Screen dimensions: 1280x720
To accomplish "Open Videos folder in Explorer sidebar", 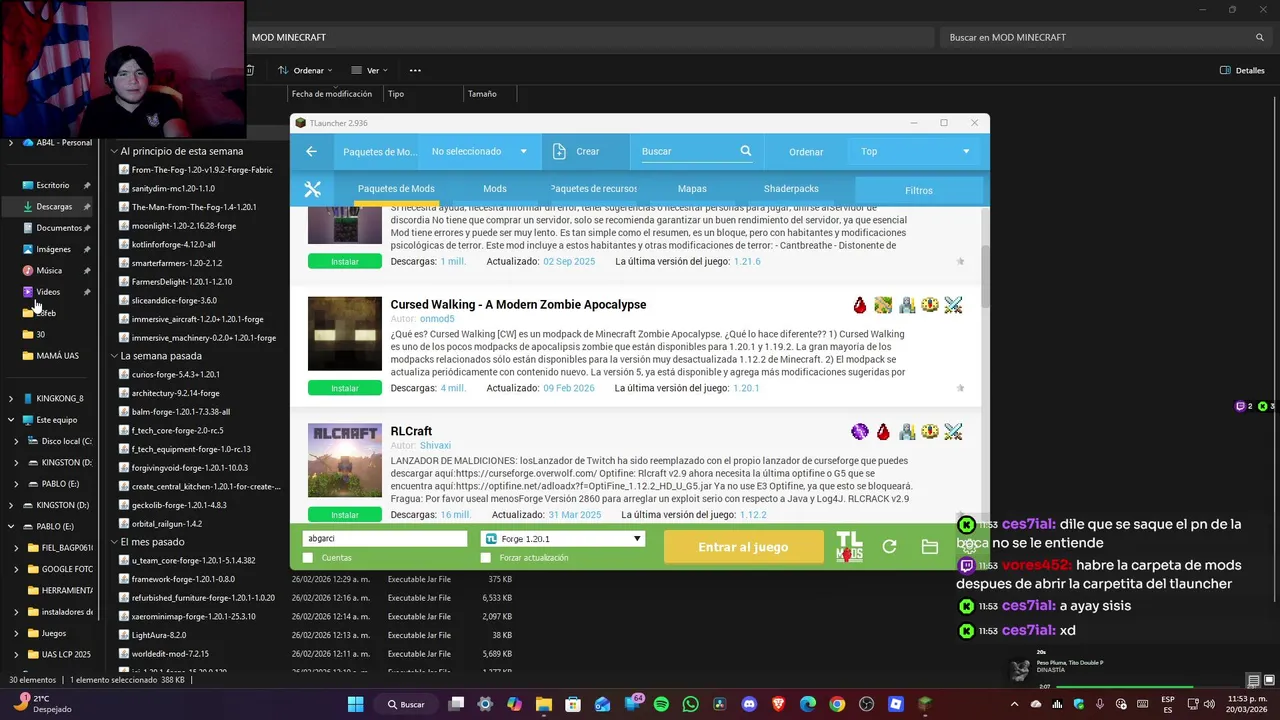I will (48, 292).
